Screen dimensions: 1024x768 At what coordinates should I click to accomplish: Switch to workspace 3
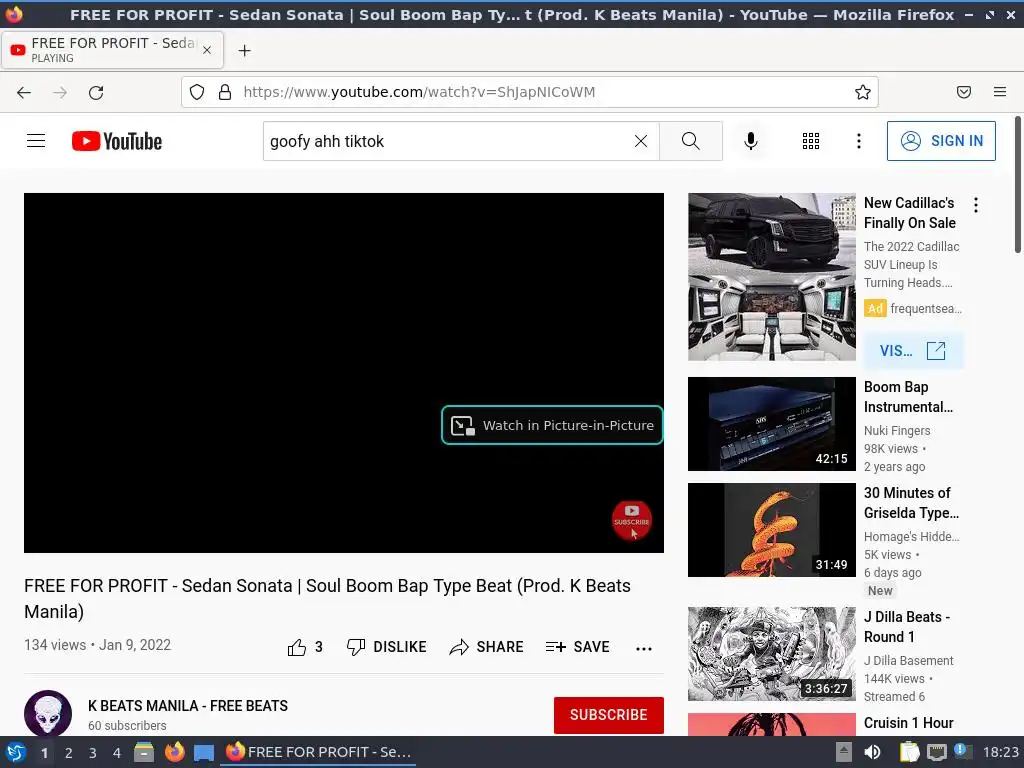tap(93, 753)
